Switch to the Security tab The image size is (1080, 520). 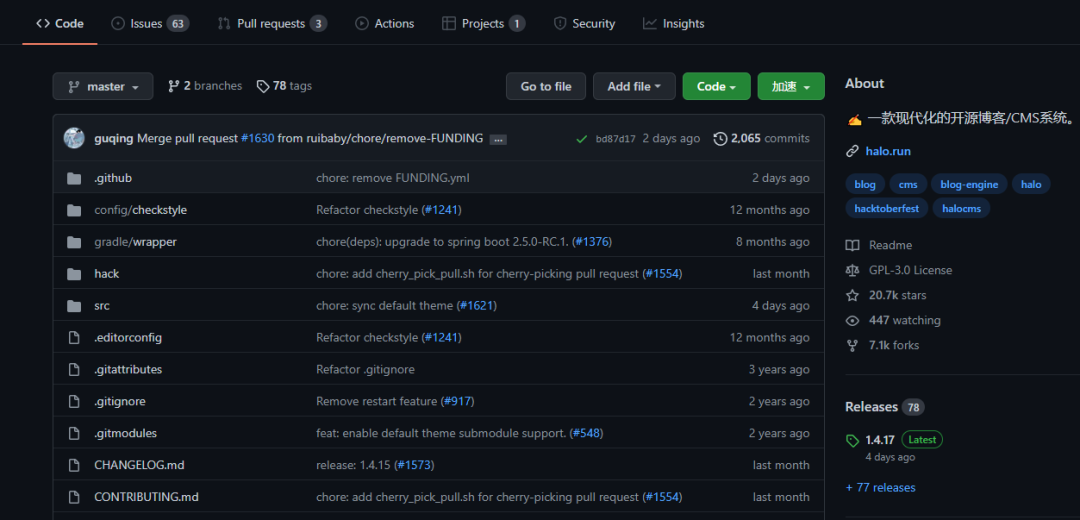pos(584,23)
